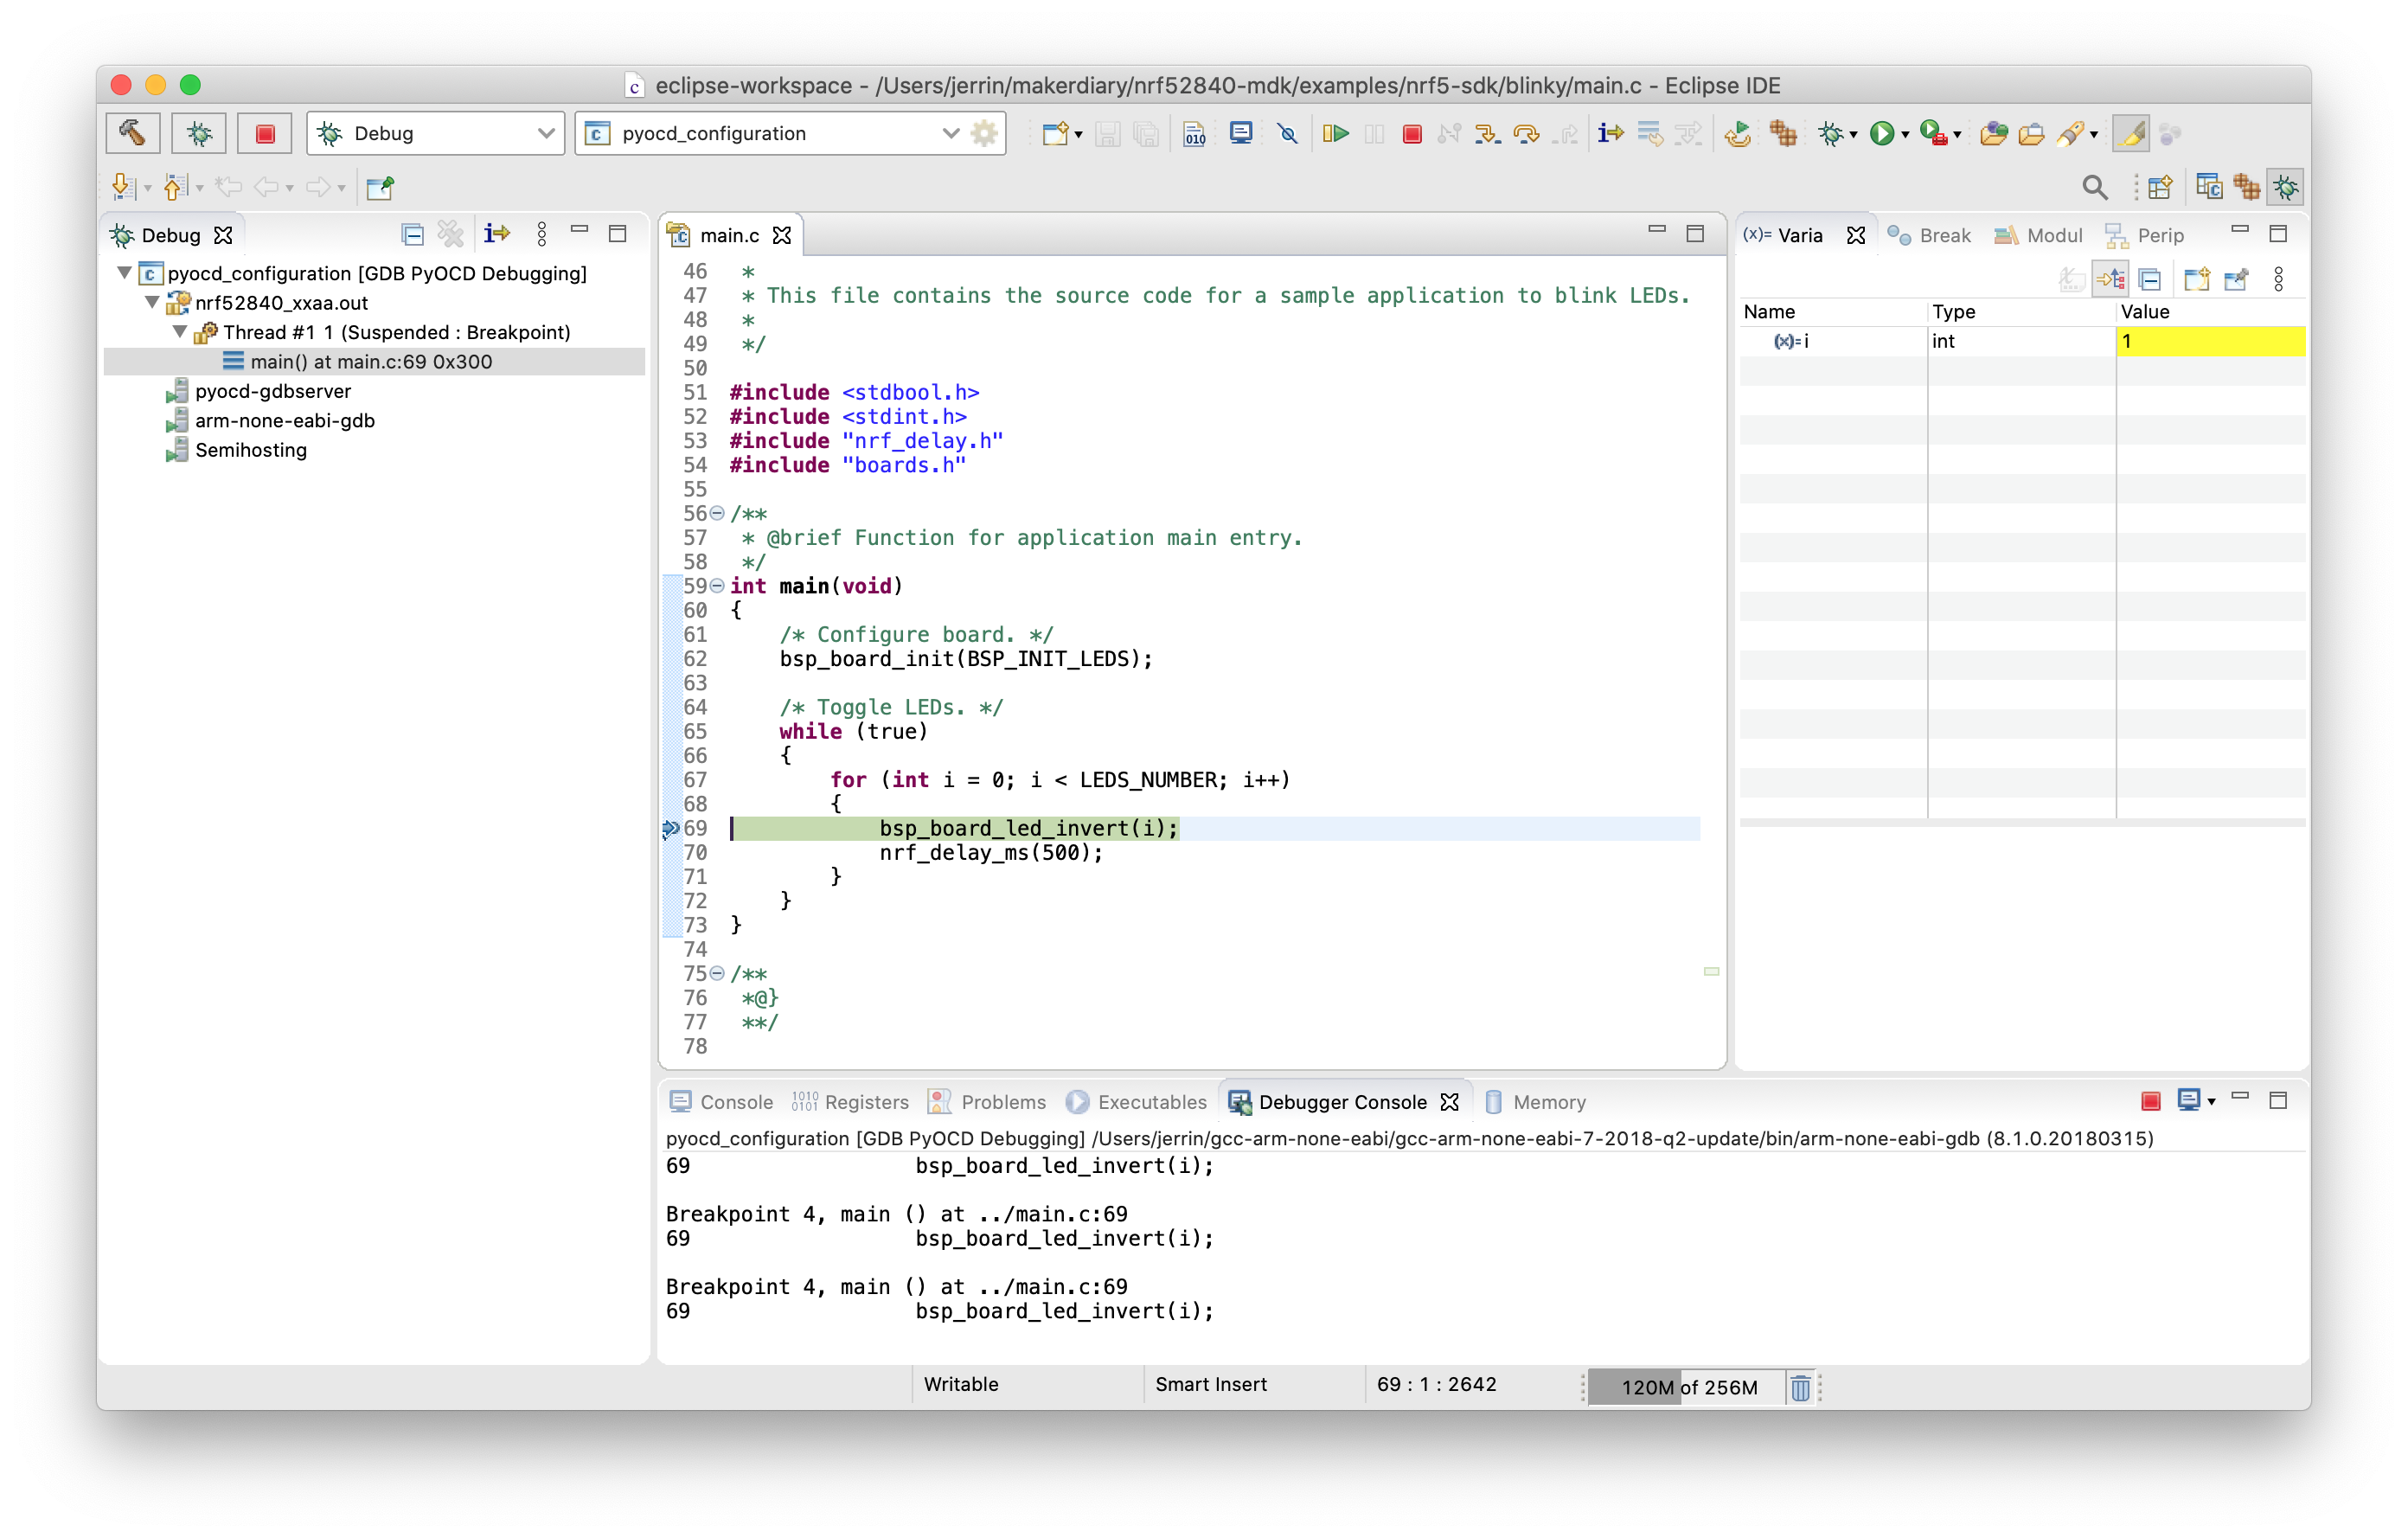The height and width of the screenshot is (1538, 2408).
Task: Open the Debug As dropdown arrow
Action: (1854, 135)
